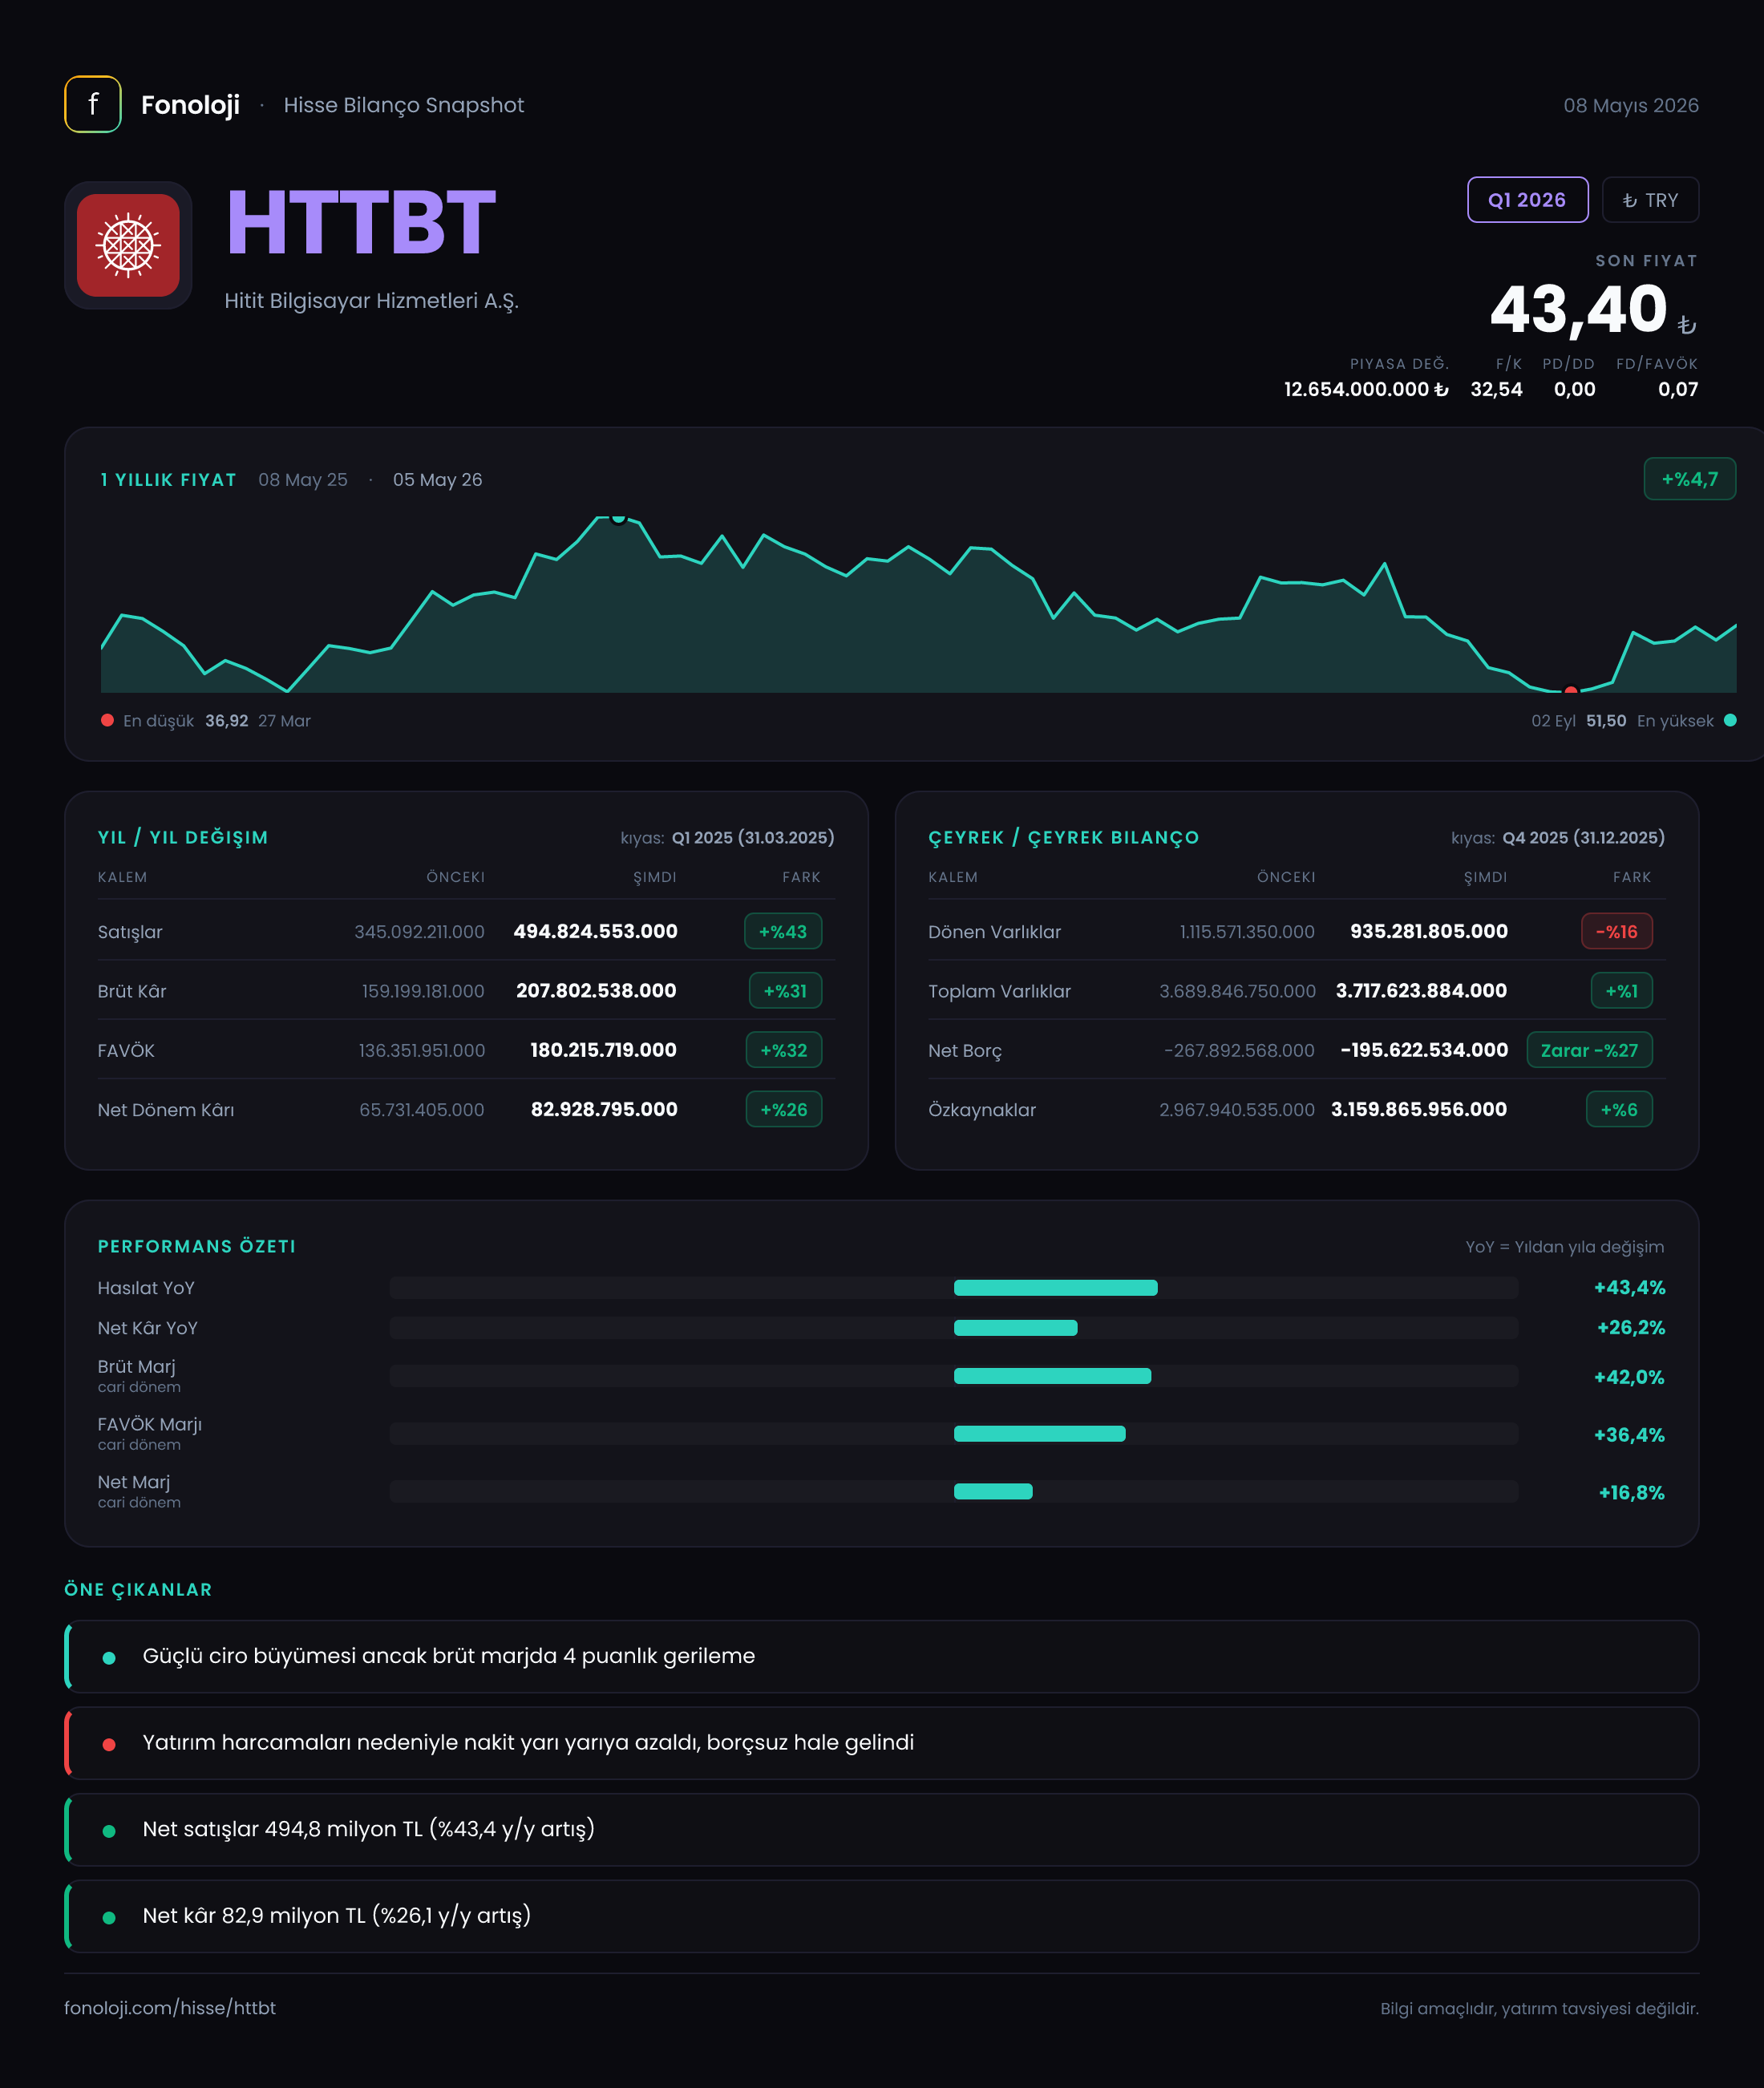Click the Fonoloji brand name

point(190,105)
